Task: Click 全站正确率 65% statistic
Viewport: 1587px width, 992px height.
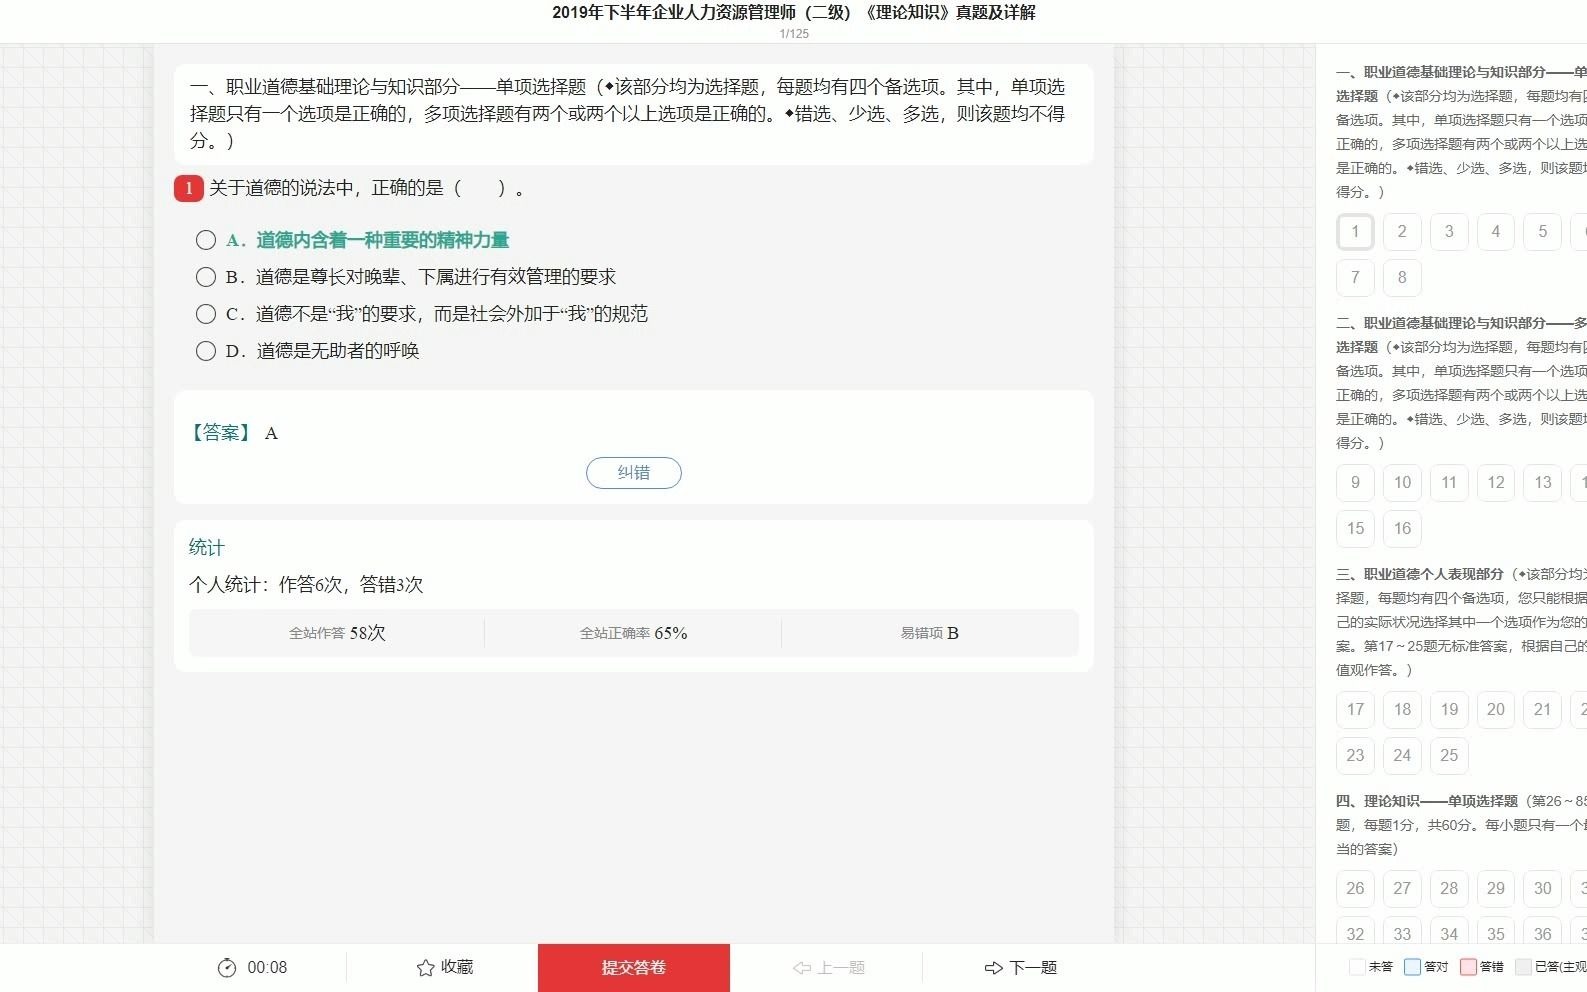Action: pyautogui.click(x=634, y=633)
